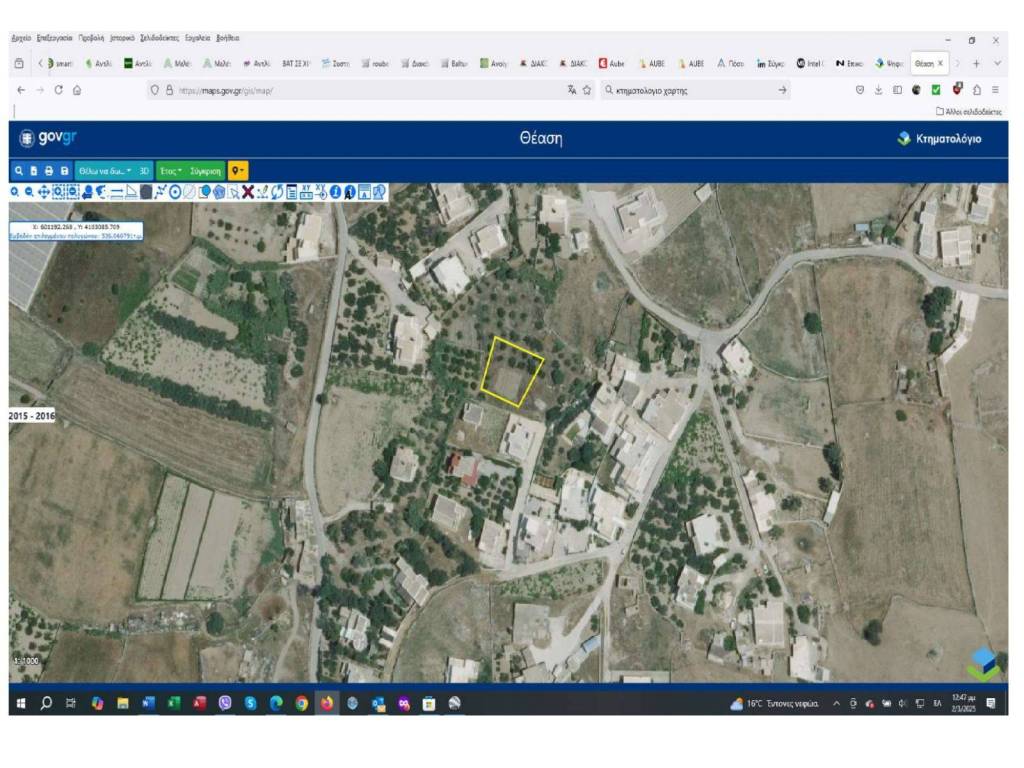The height and width of the screenshot is (768, 1024).
Task: Select the circle target drawing tool
Action: click(175, 192)
